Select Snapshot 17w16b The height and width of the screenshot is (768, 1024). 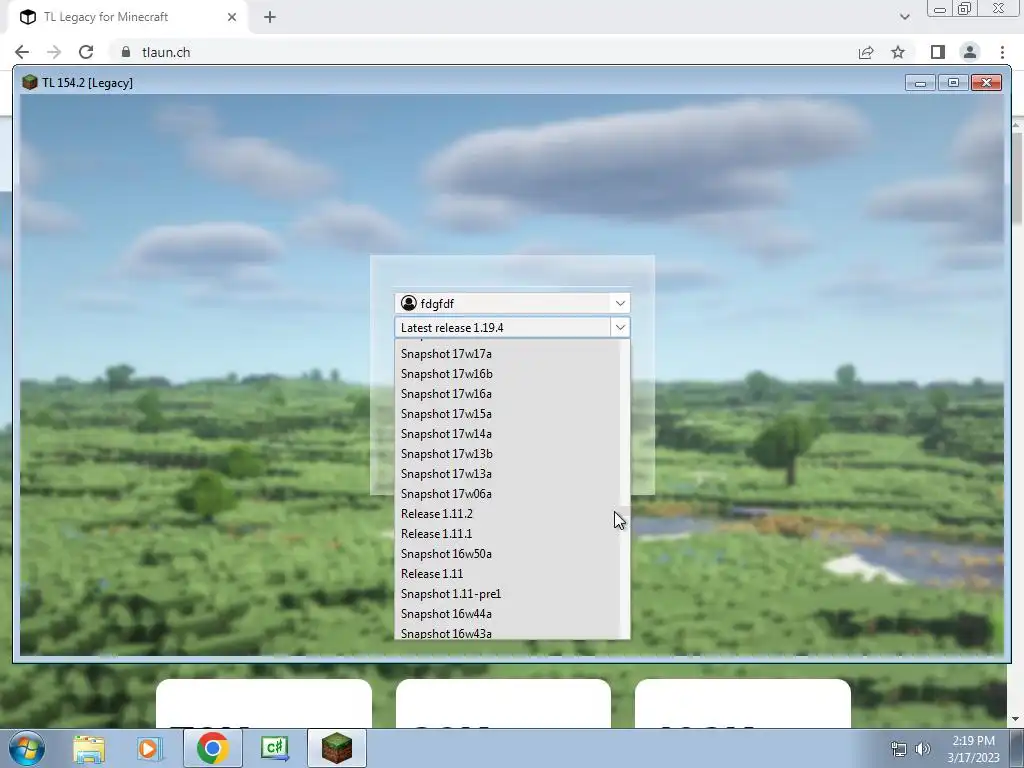point(507,374)
